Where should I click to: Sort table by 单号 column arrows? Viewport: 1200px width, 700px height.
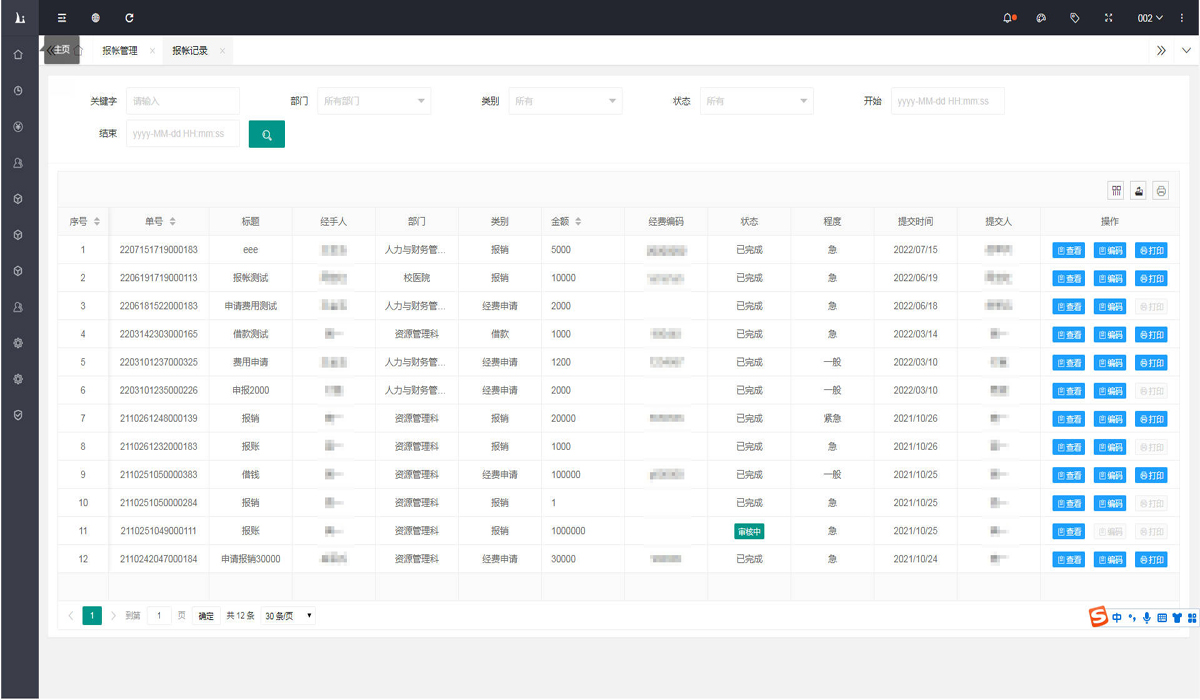(173, 222)
